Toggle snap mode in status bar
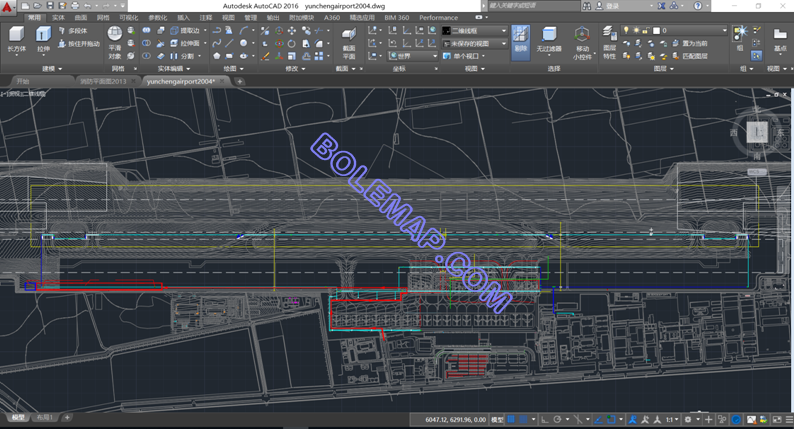This screenshot has height=429, width=794. pos(524,419)
